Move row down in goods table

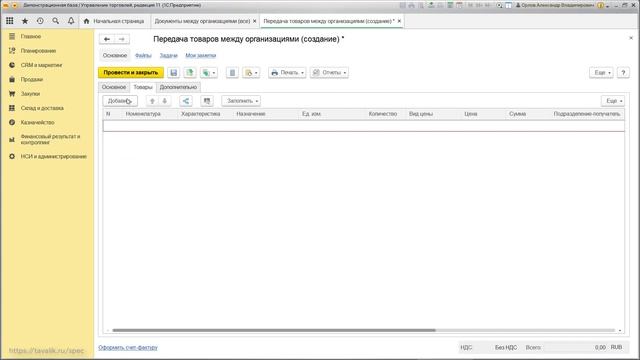[x=165, y=101]
